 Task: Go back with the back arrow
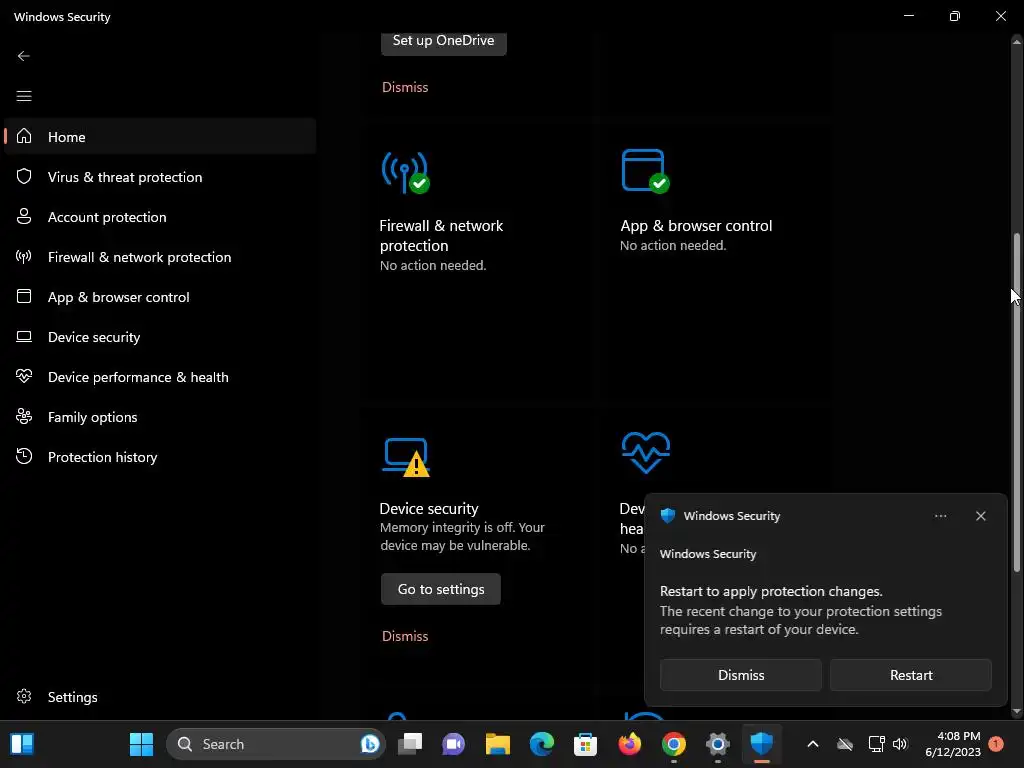[24, 56]
